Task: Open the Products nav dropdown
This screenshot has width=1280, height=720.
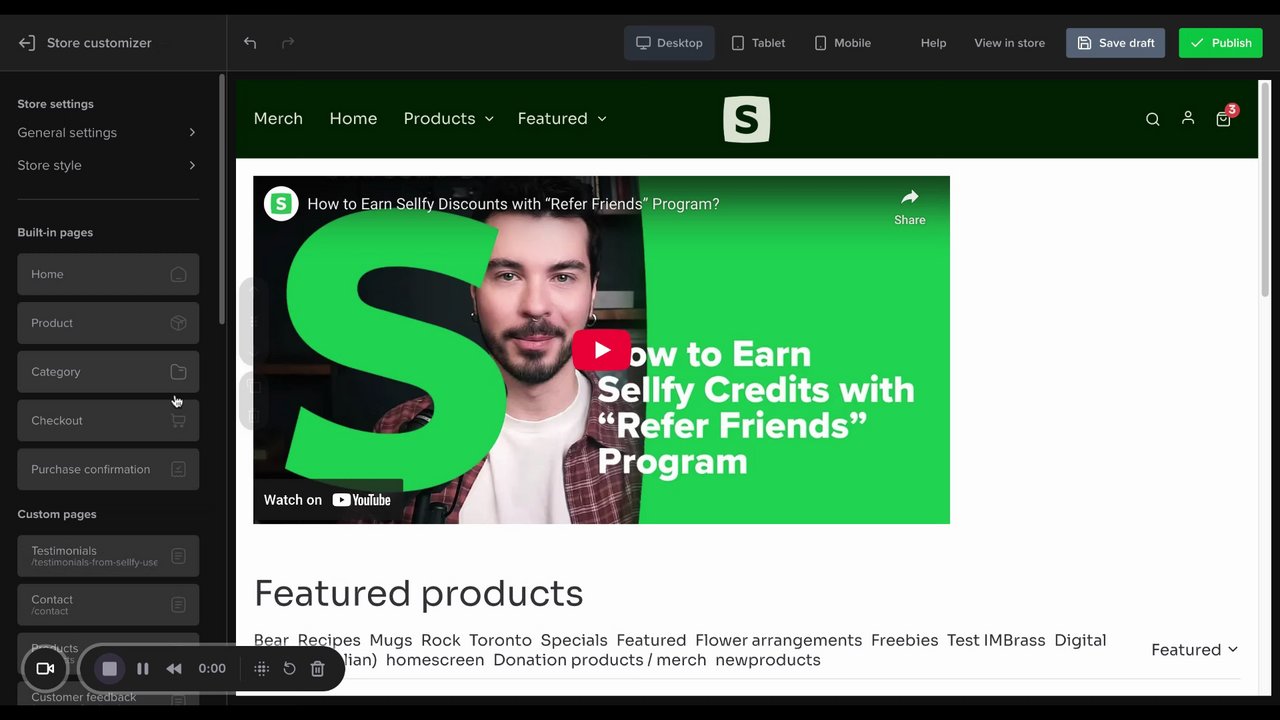Action: 448,119
